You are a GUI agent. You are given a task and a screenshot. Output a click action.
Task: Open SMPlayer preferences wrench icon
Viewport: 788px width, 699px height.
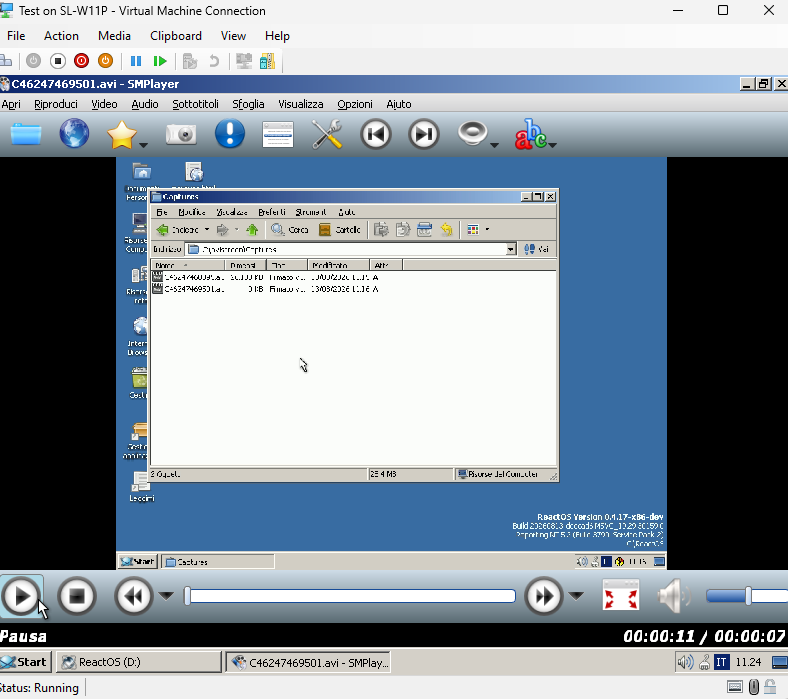327,134
